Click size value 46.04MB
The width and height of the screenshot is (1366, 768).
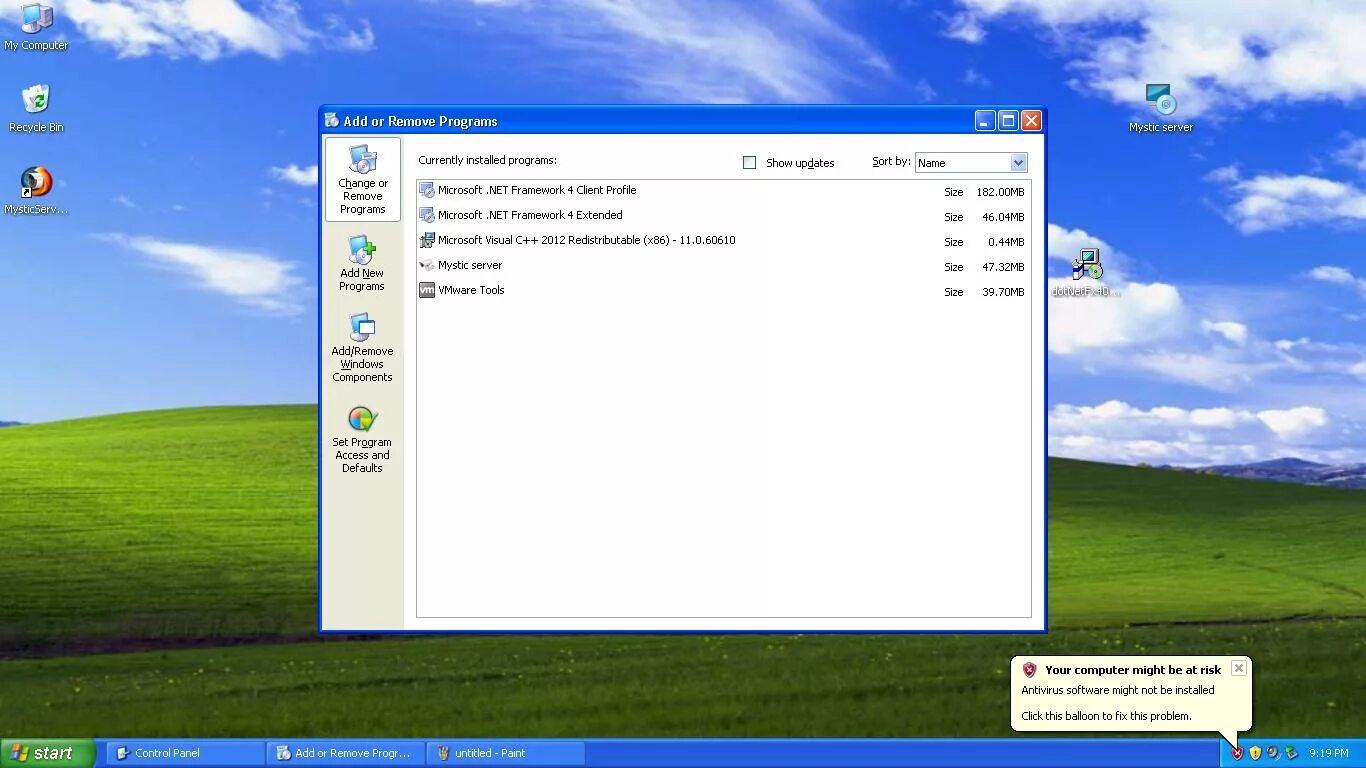pyautogui.click(x=1003, y=217)
